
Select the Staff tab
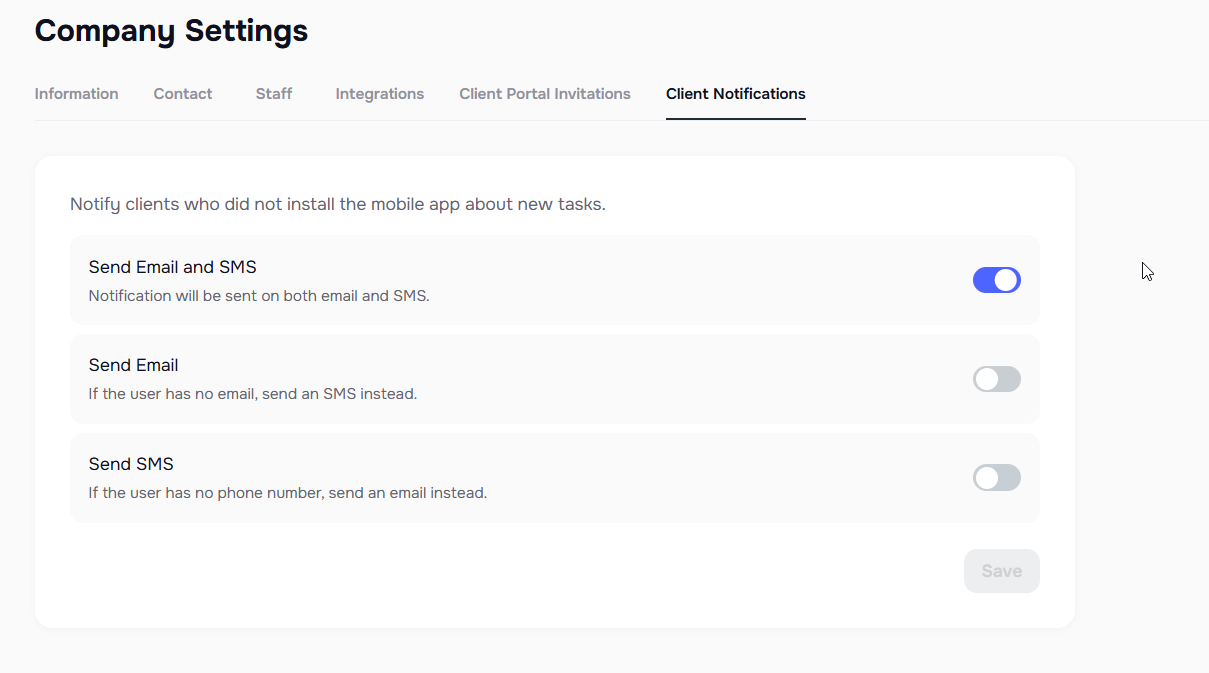coord(273,93)
